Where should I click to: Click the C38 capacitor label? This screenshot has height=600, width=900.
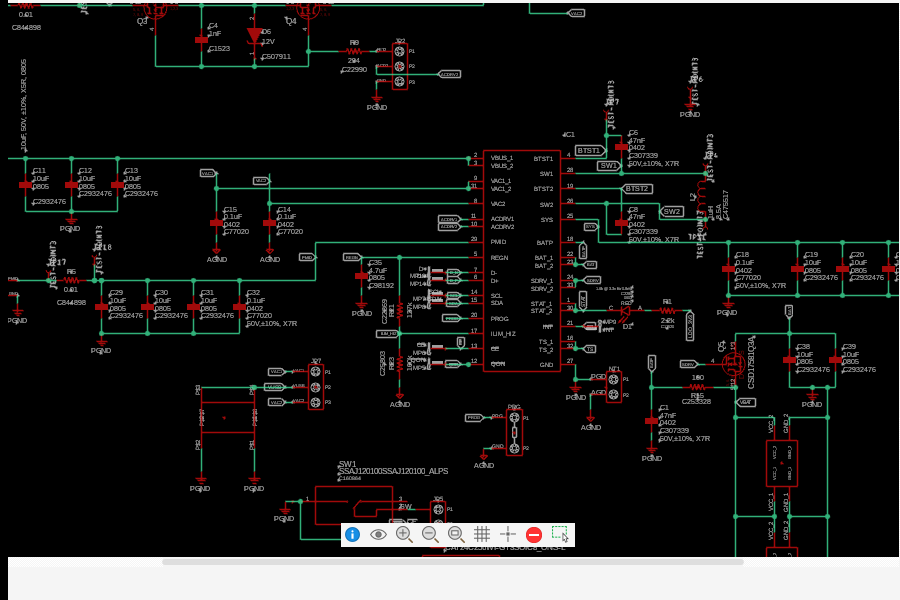coord(803,346)
